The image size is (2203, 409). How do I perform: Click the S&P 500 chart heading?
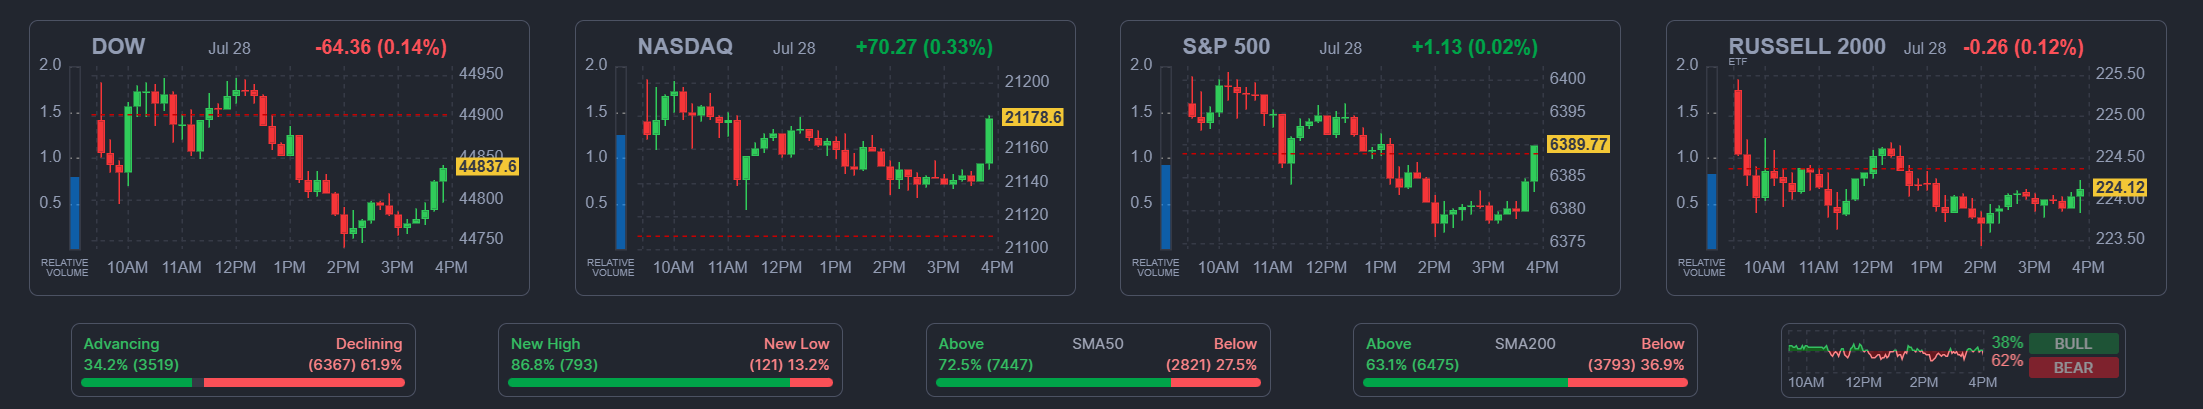1226,47
